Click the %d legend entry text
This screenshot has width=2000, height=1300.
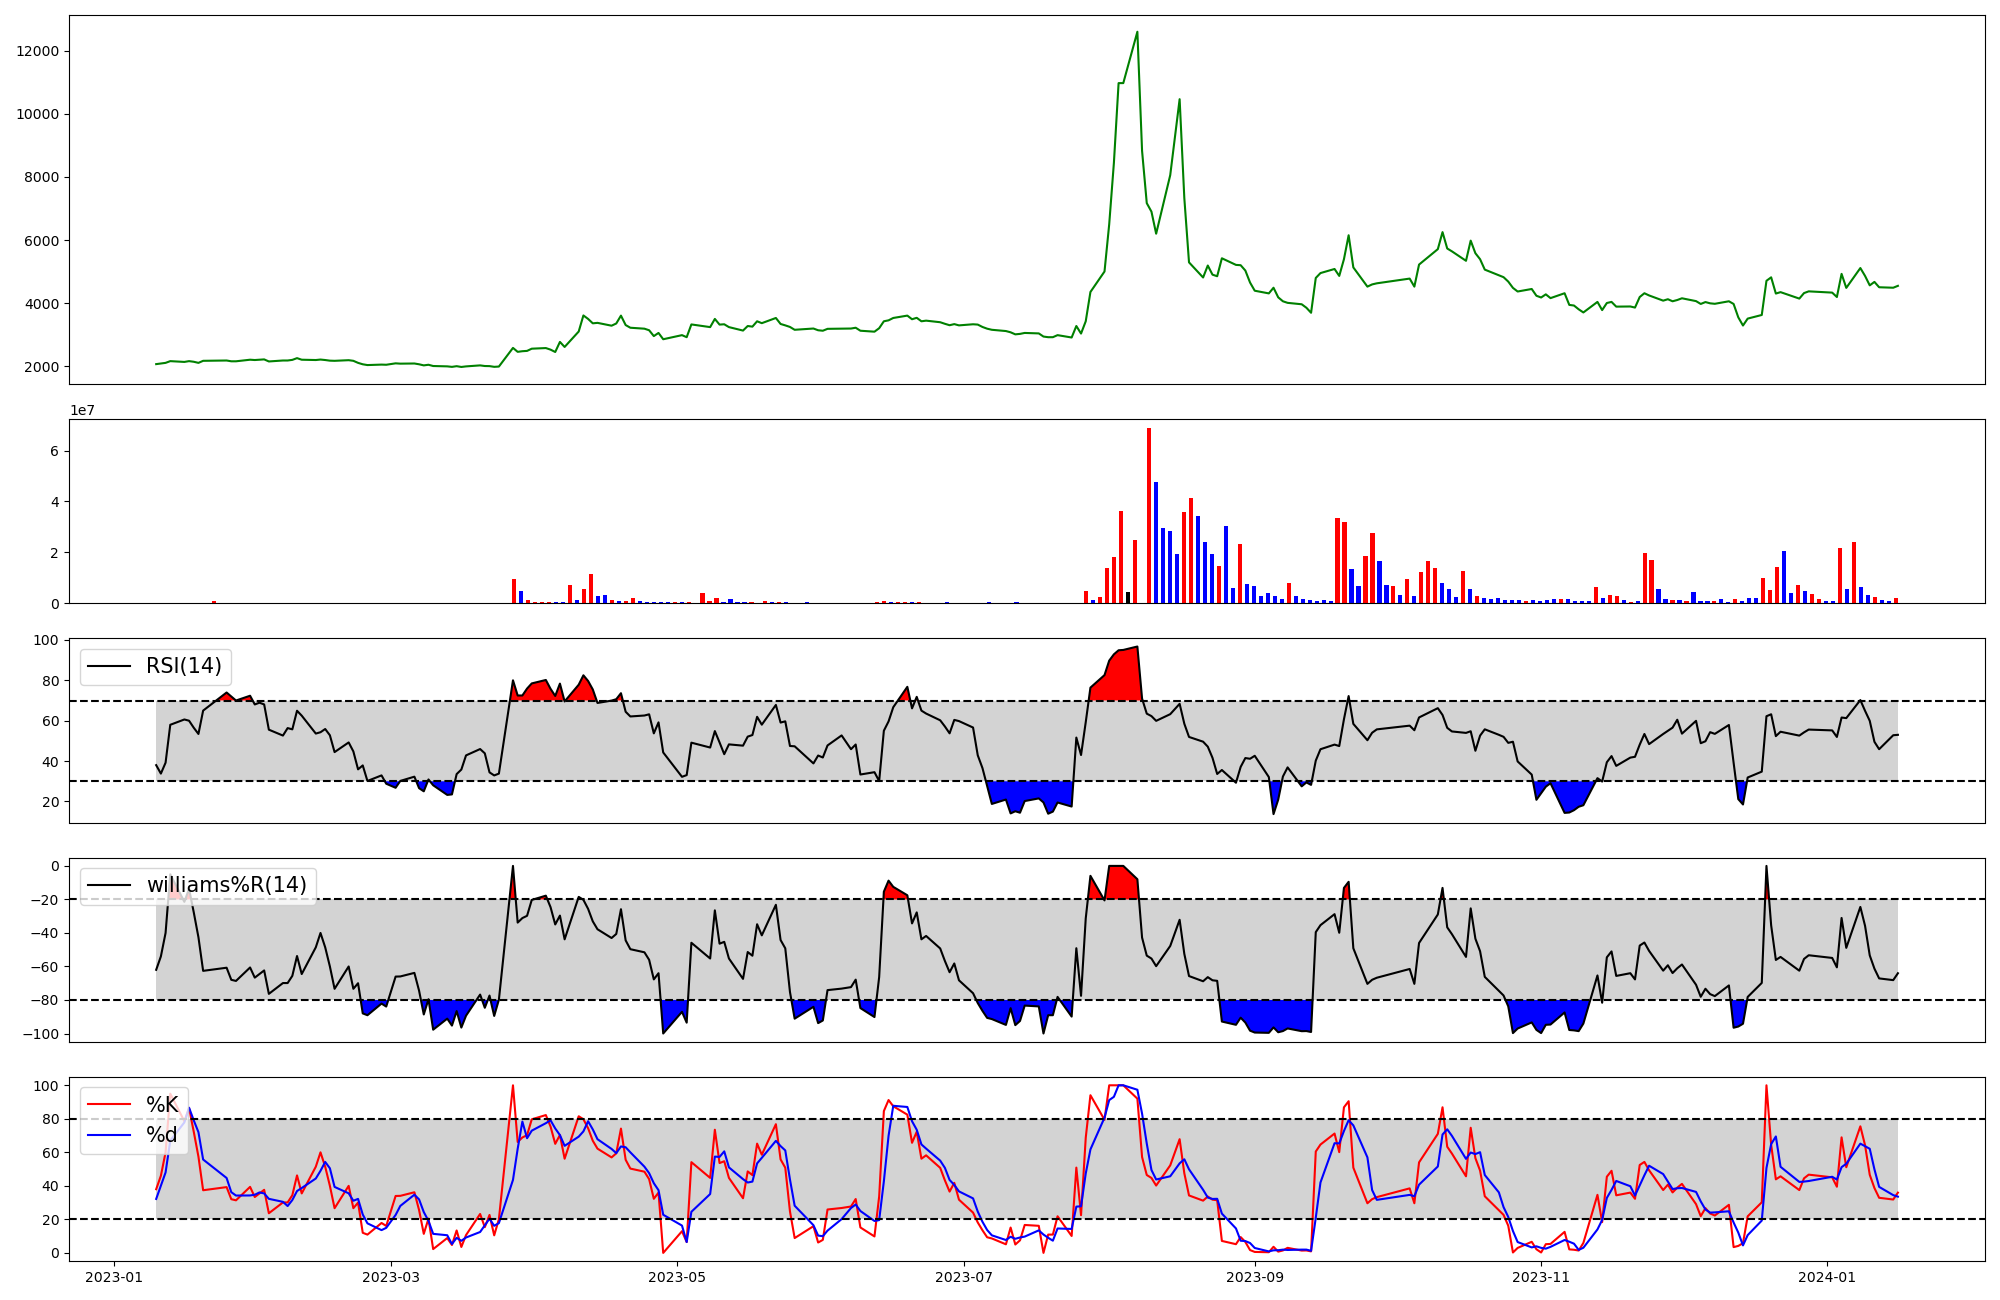(x=162, y=1135)
